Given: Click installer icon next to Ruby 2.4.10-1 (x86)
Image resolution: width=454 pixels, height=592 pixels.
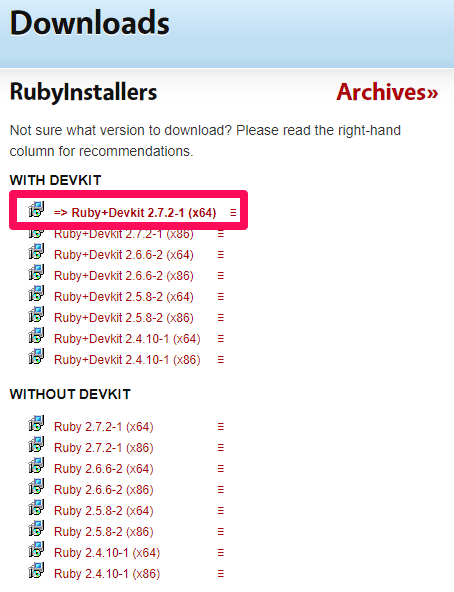Looking at the screenshot, I should [x=36, y=570].
